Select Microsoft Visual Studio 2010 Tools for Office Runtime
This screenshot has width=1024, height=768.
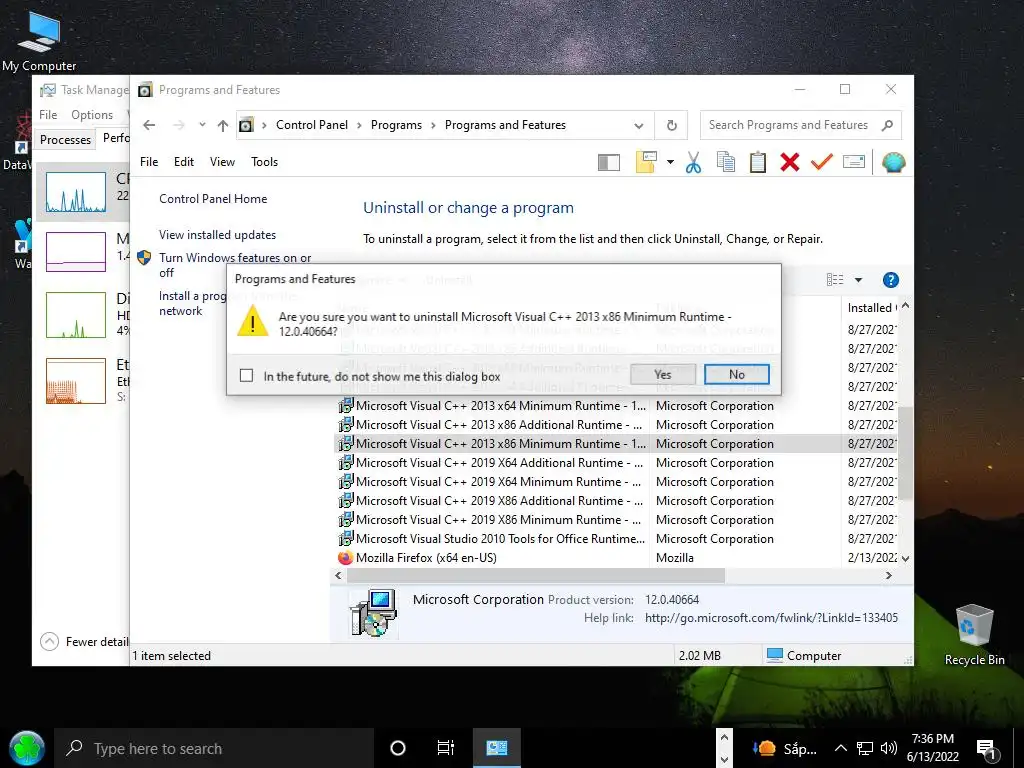500,538
